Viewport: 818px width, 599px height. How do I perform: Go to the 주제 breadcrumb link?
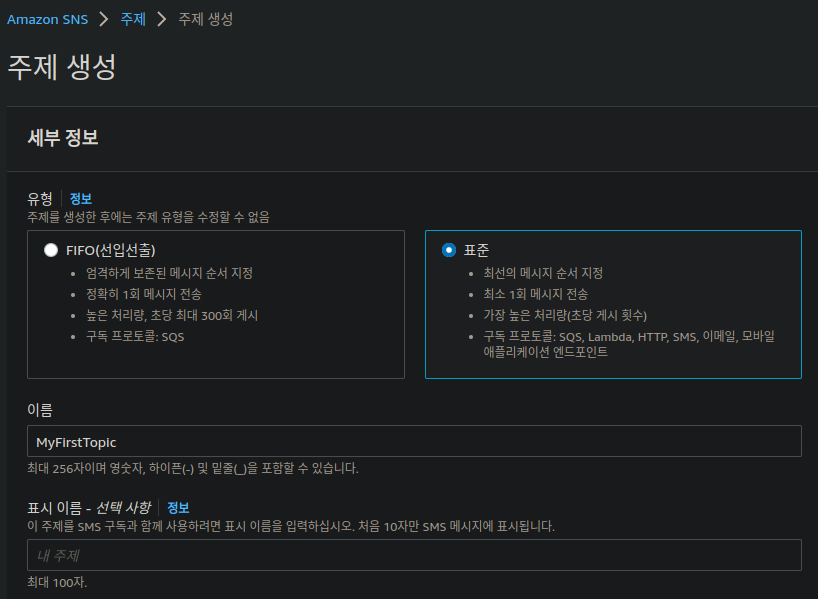133,19
